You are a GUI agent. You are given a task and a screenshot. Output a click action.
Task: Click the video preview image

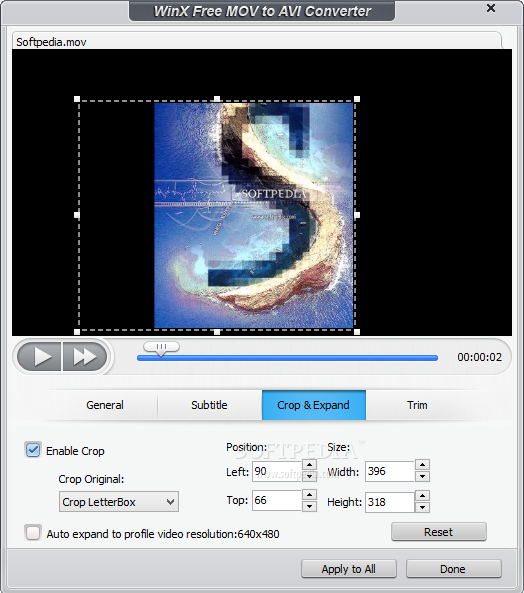click(x=254, y=216)
